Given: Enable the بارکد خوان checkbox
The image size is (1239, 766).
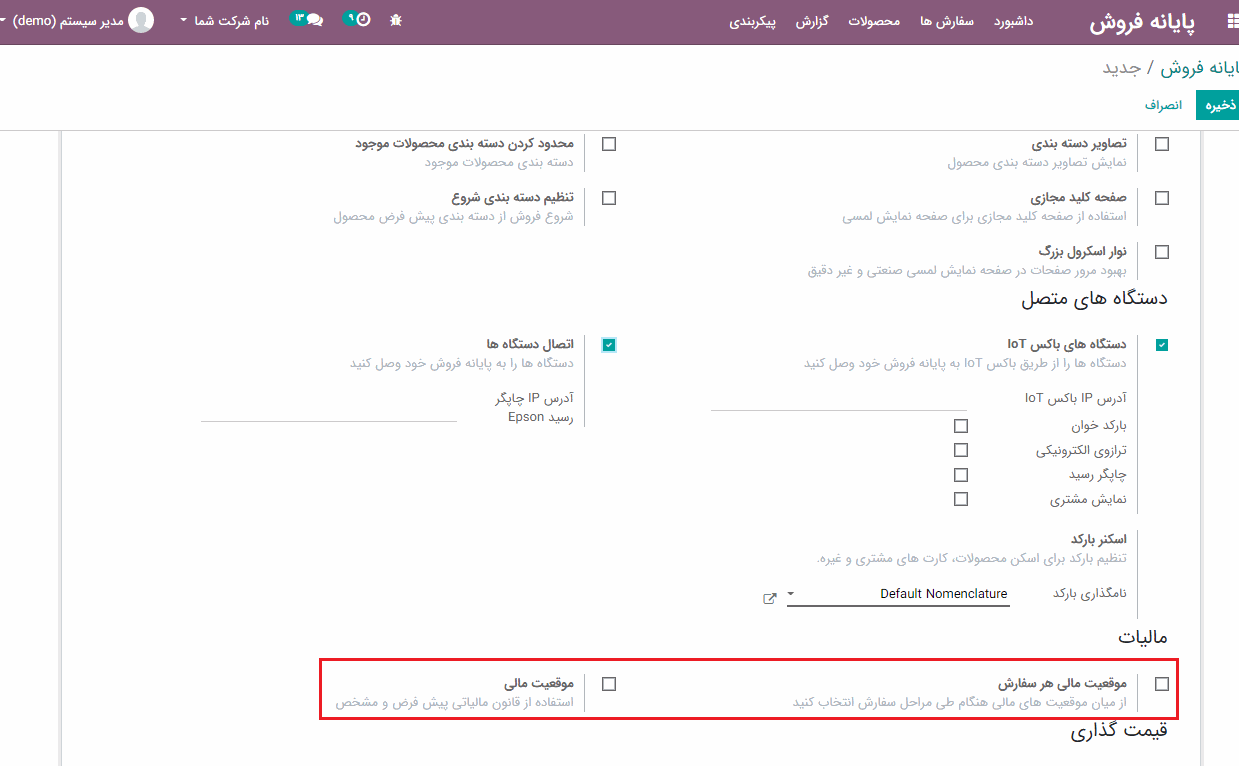Looking at the screenshot, I should point(961,426).
